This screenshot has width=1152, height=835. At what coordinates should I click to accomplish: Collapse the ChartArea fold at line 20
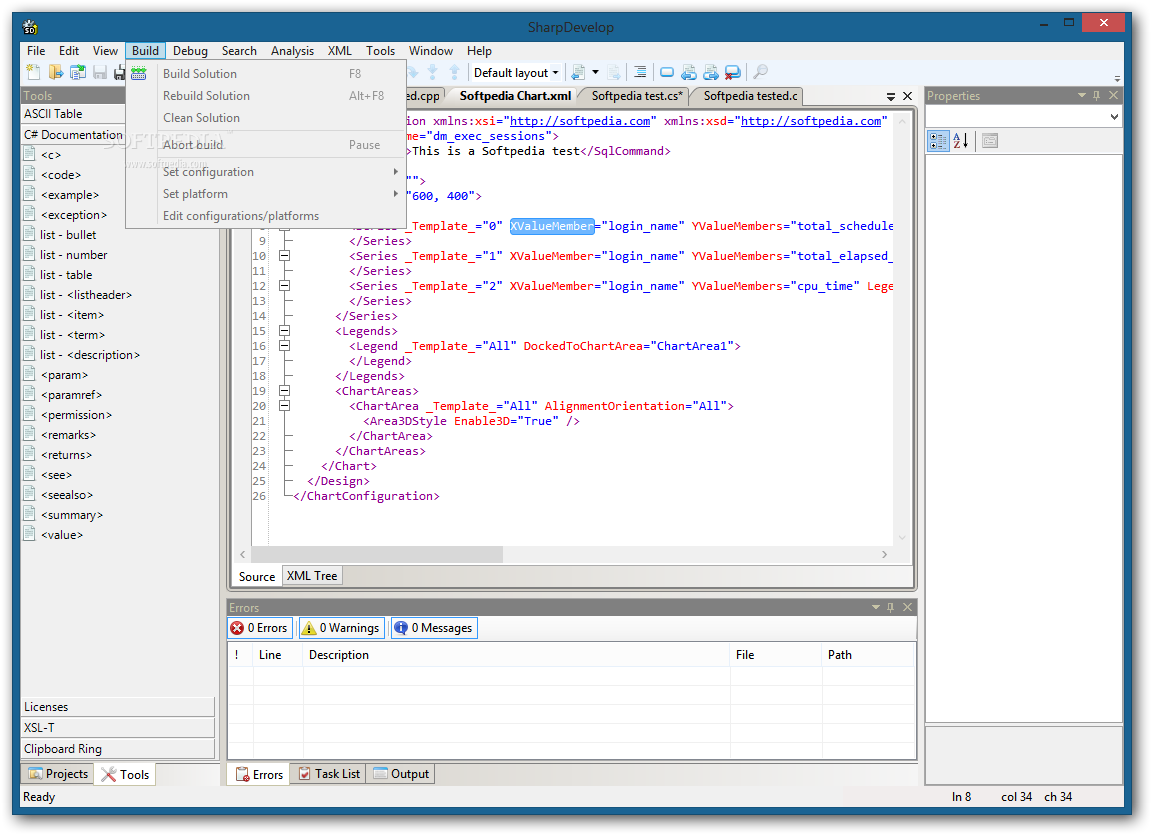(284, 405)
